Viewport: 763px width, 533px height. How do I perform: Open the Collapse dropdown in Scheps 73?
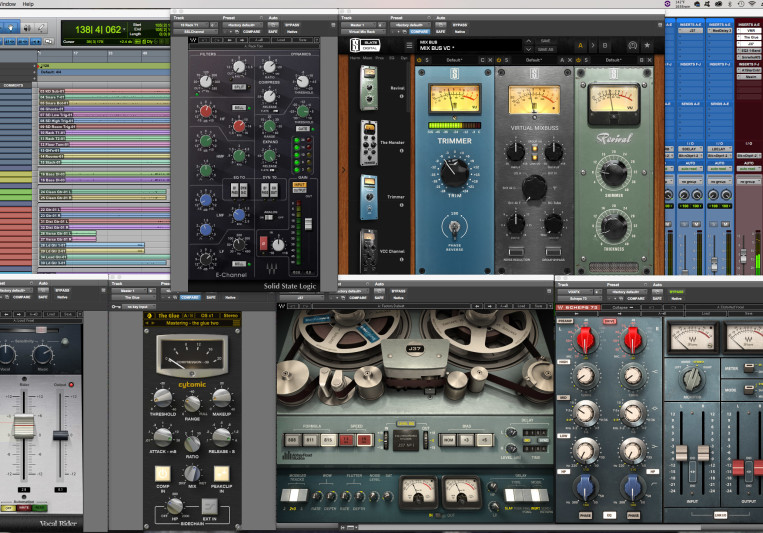point(623,308)
